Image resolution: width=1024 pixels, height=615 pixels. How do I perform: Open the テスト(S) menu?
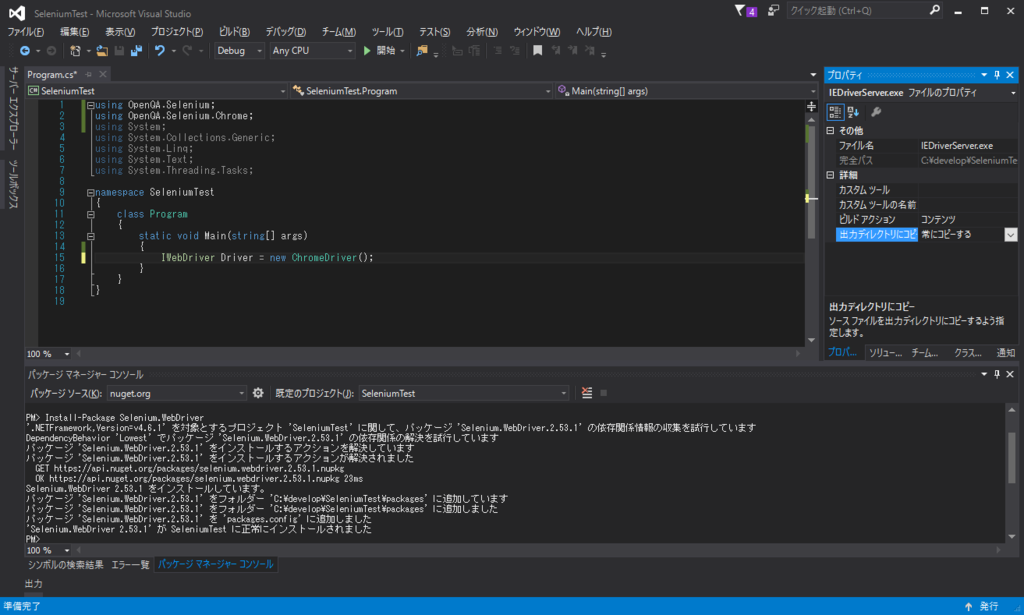434,31
